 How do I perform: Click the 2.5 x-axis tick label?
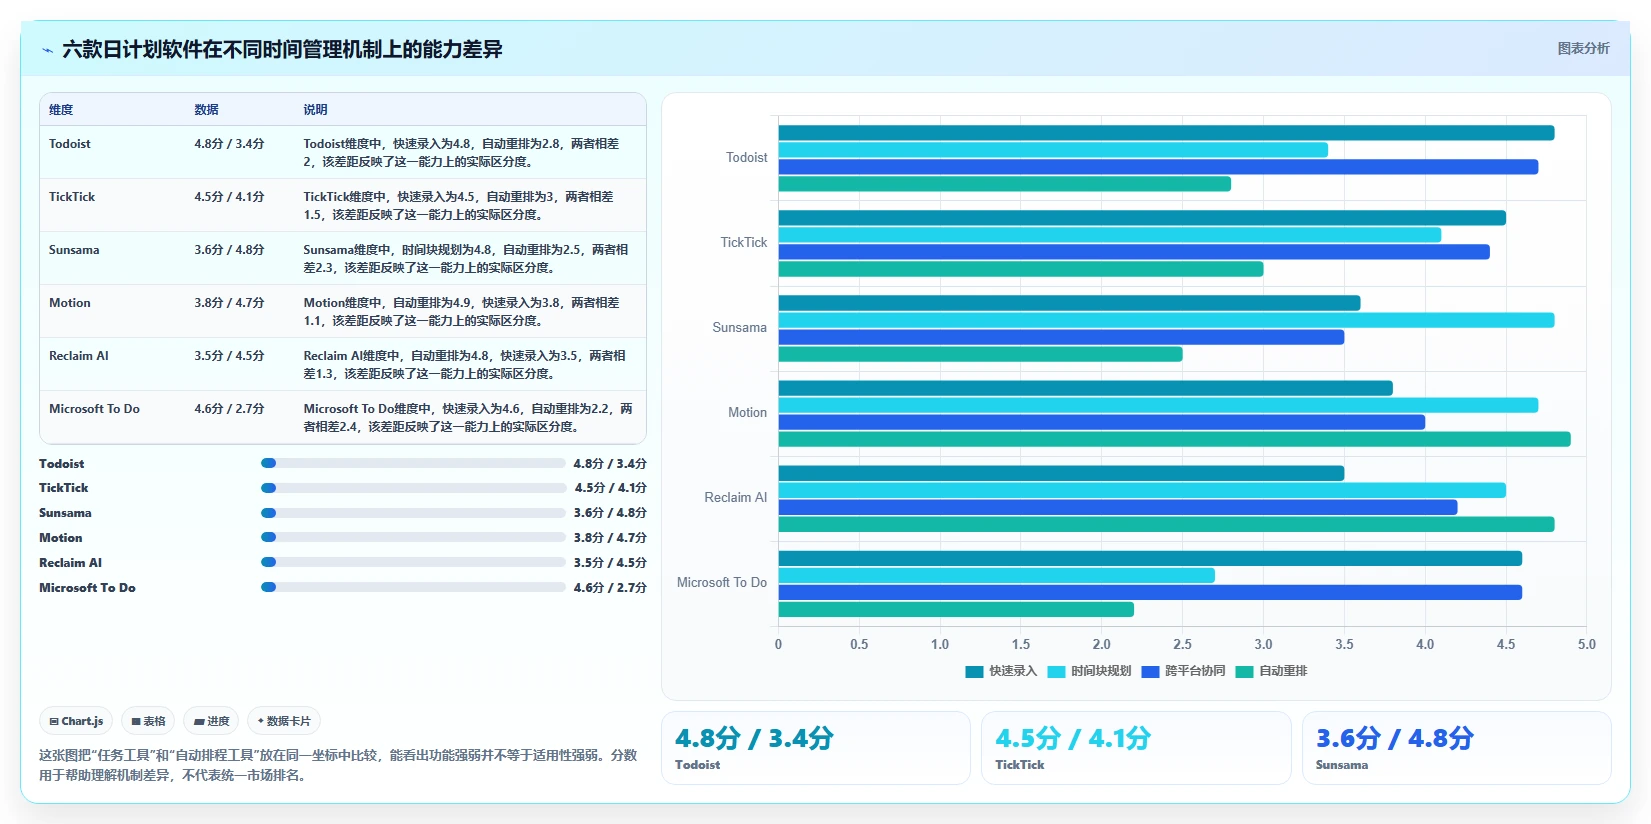(1182, 645)
